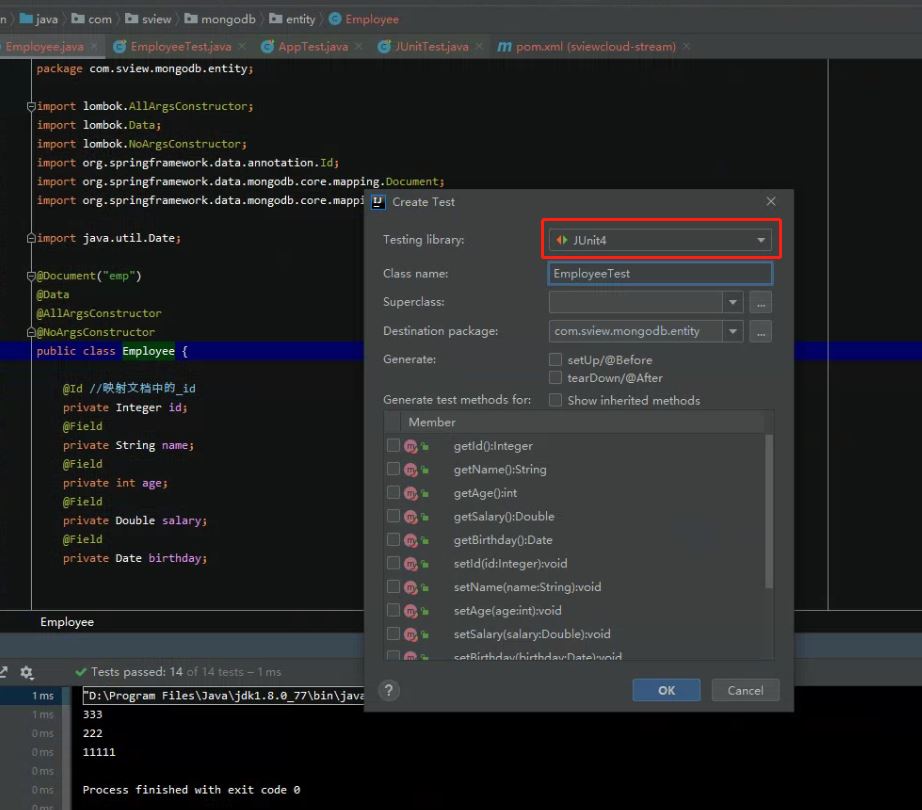Switch to the Employee.java tab
Image resolution: width=922 pixels, height=810 pixels.
45,46
